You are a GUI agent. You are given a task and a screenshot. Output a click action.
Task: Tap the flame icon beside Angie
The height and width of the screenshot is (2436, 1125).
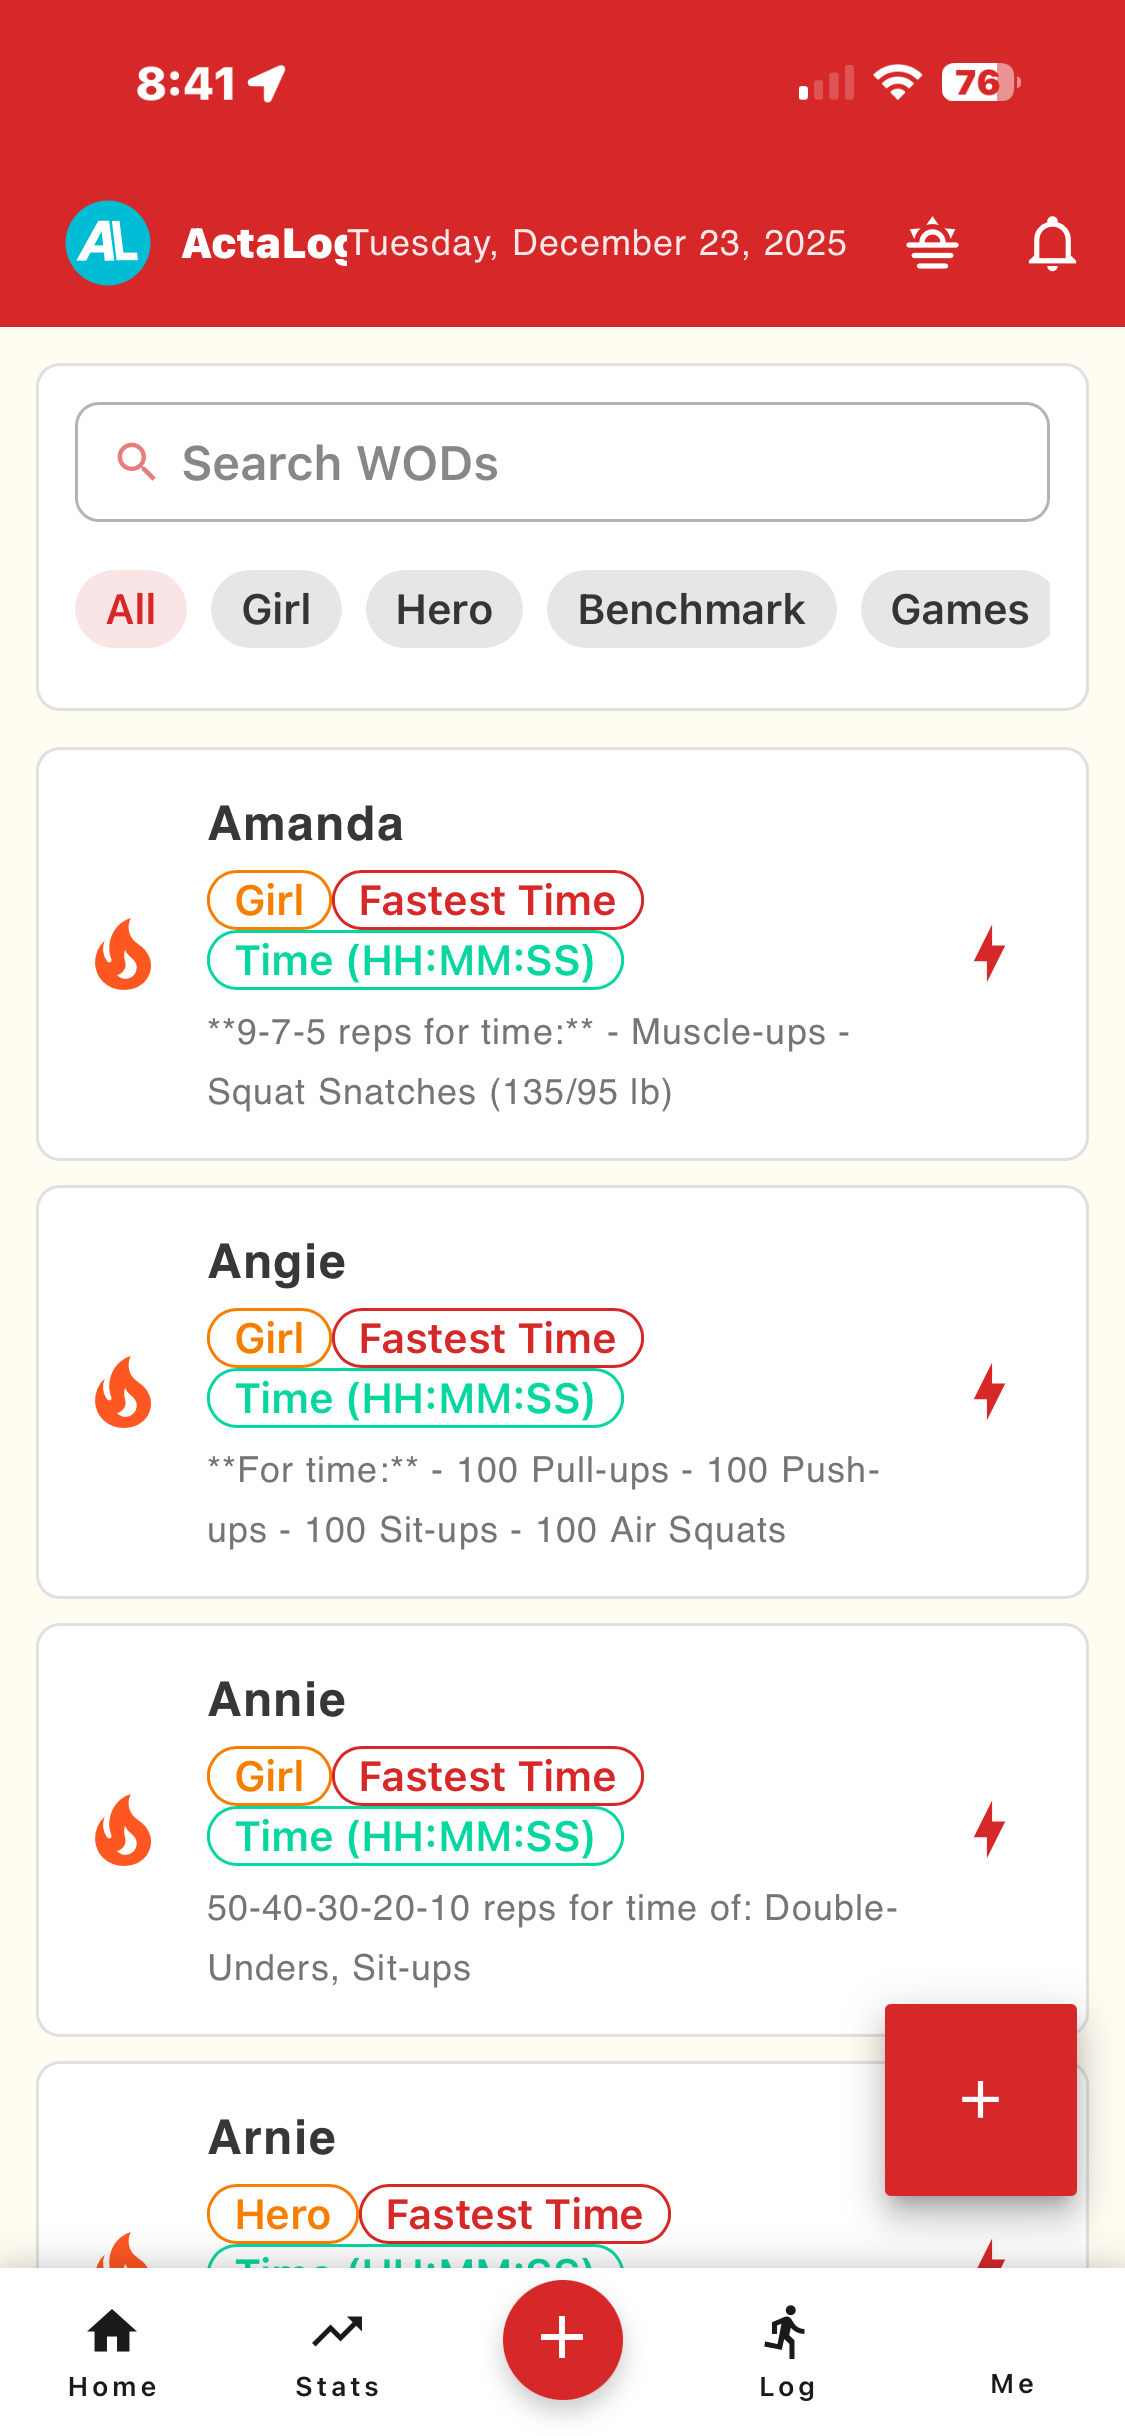point(123,1392)
